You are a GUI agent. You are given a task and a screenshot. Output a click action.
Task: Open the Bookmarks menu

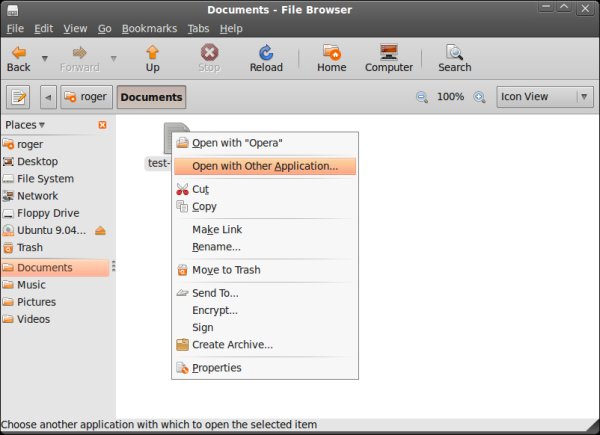(150, 29)
